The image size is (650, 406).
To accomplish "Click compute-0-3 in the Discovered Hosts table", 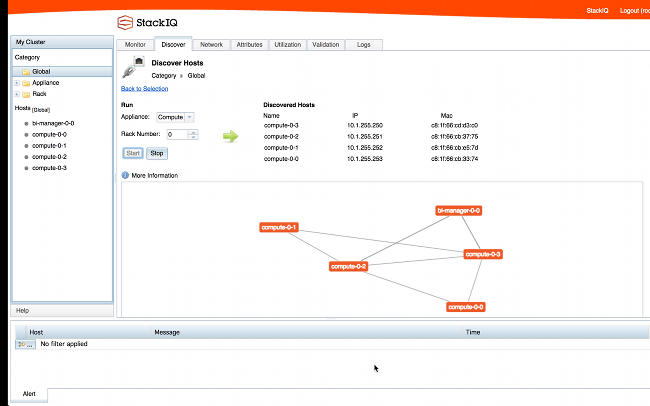I will tap(281, 125).
